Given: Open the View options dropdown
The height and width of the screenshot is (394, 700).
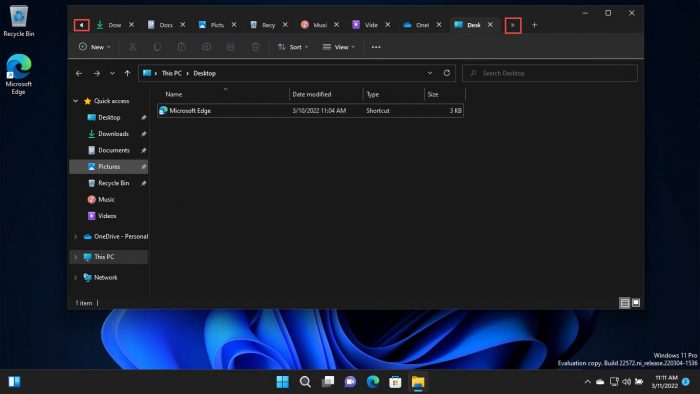Looking at the screenshot, I should click(x=339, y=47).
